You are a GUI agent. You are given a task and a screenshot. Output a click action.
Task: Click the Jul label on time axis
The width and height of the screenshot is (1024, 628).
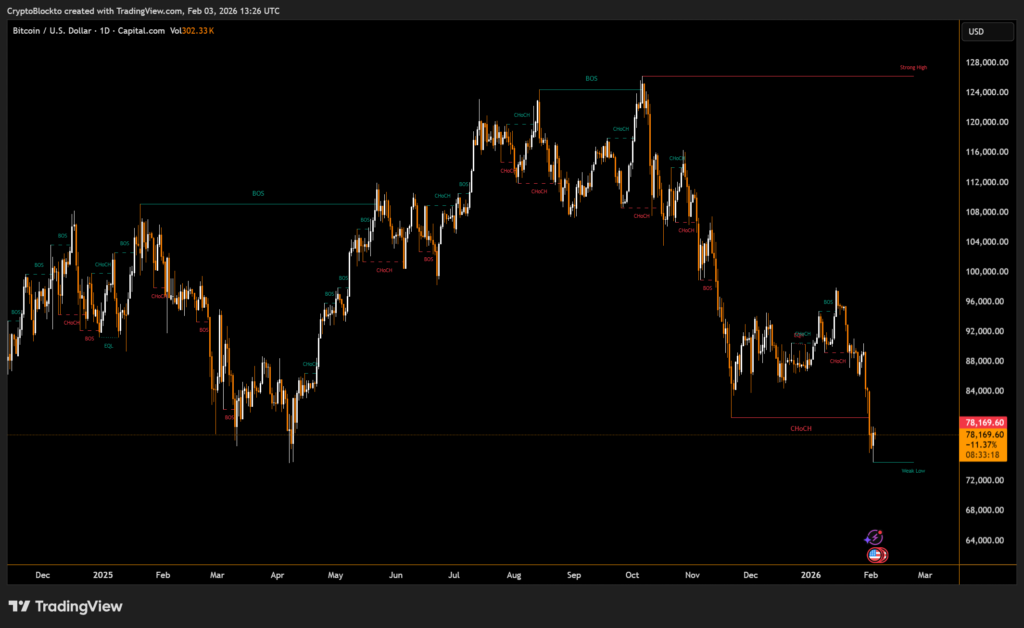(455, 575)
